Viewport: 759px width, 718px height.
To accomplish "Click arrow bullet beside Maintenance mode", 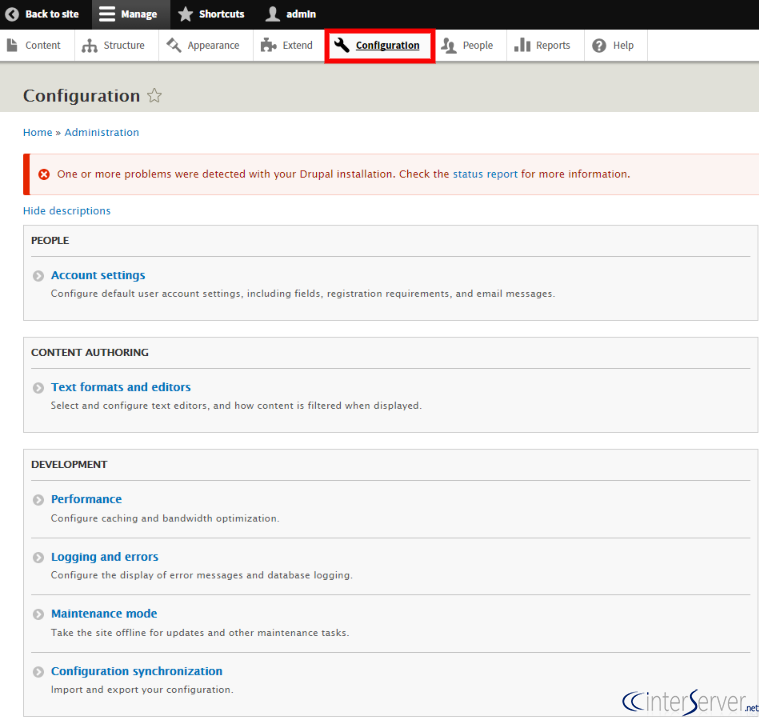I will point(38,614).
